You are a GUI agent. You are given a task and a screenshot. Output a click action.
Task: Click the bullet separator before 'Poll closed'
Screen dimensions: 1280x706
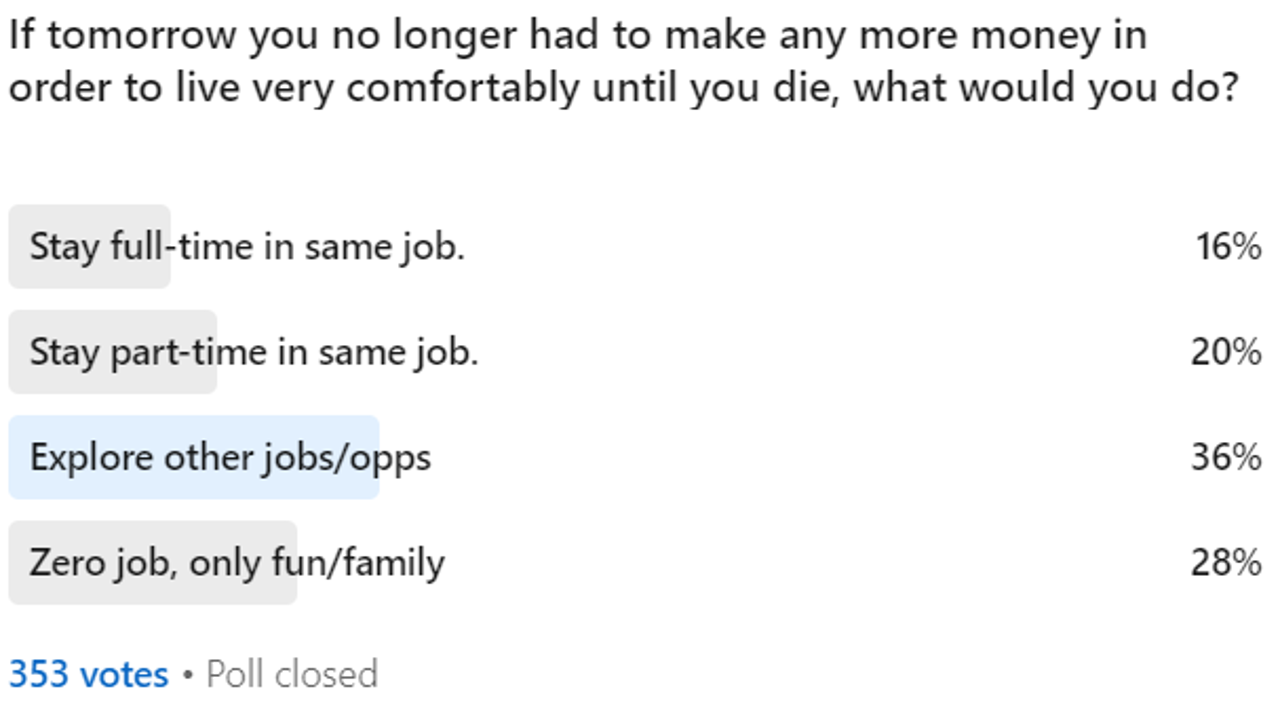coord(187,676)
